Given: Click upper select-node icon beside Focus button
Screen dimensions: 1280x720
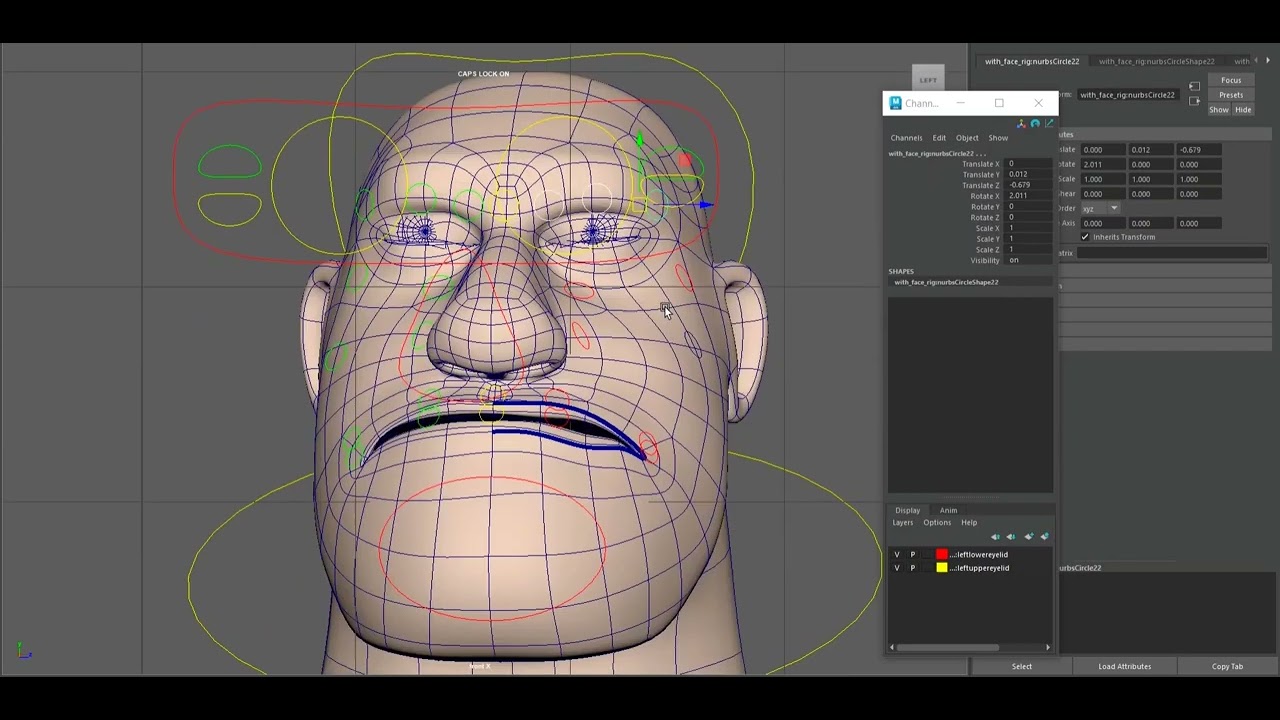Looking at the screenshot, I should click(1194, 86).
